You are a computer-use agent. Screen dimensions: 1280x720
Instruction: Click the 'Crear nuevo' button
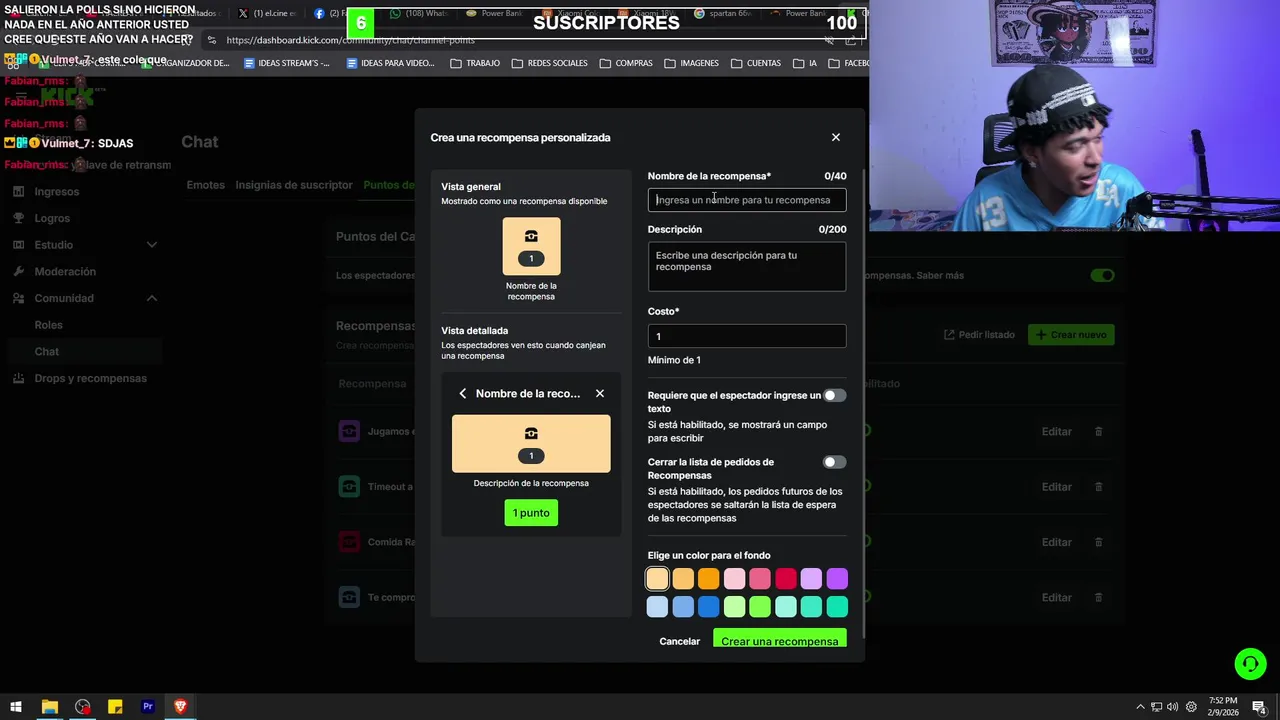pos(1070,335)
